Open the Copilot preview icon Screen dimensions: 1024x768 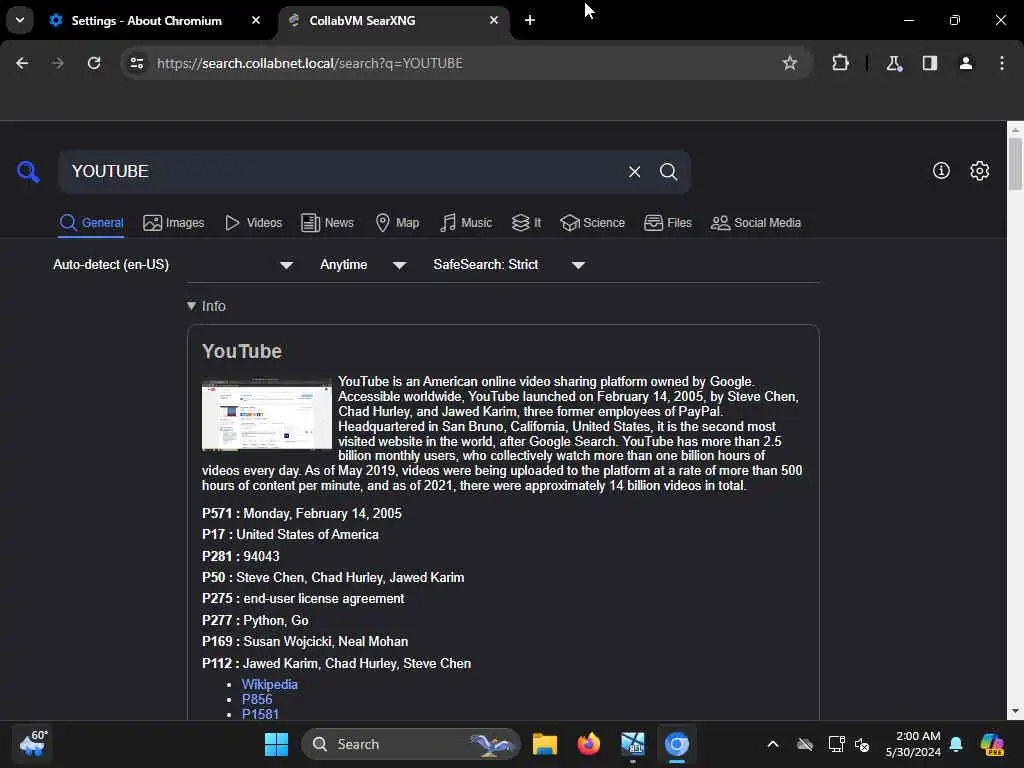point(992,744)
